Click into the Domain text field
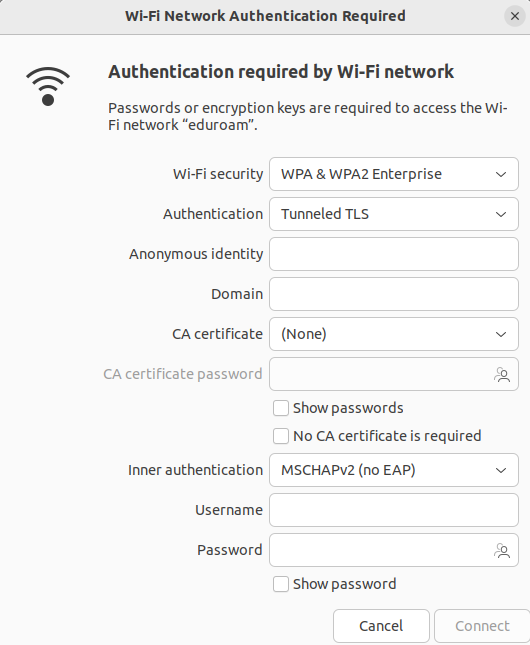This screenshot has width=530, height=645. click(394, 294)
